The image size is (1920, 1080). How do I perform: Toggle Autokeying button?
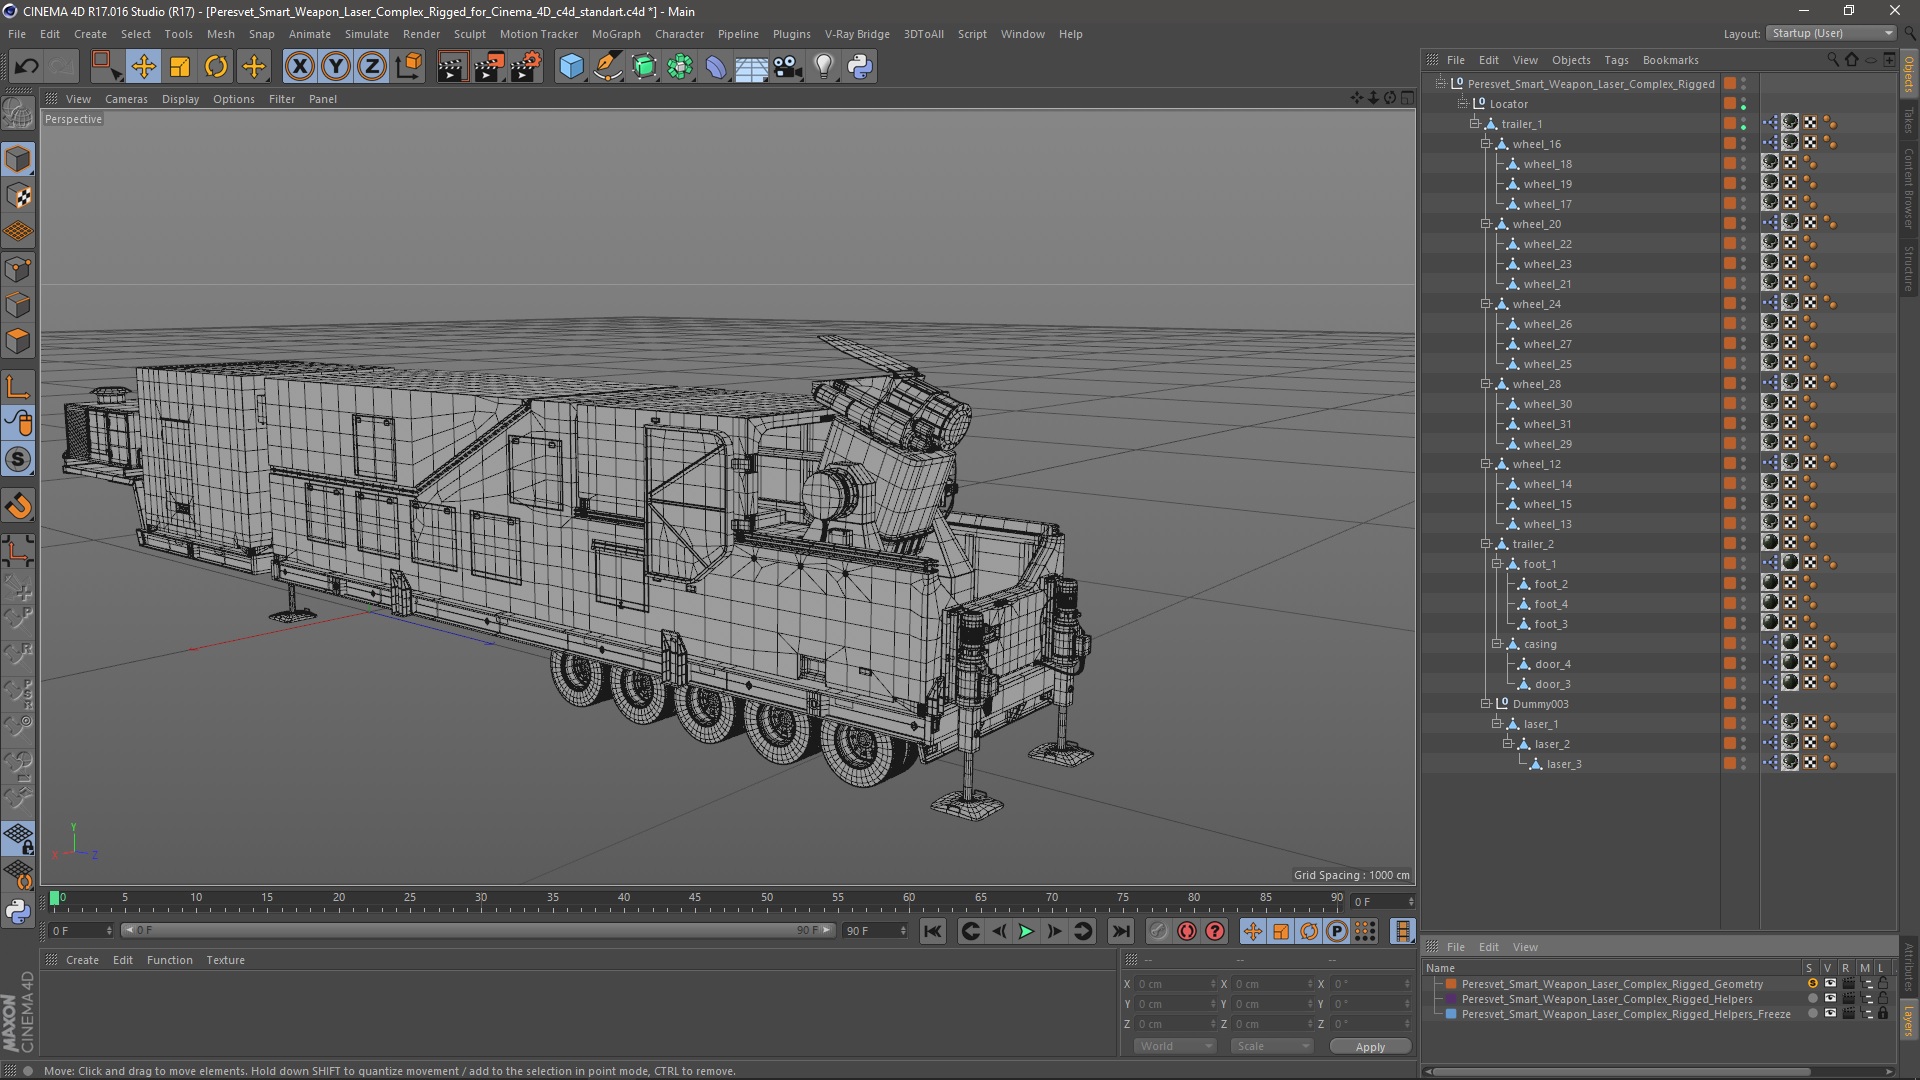click(1187, 931)
